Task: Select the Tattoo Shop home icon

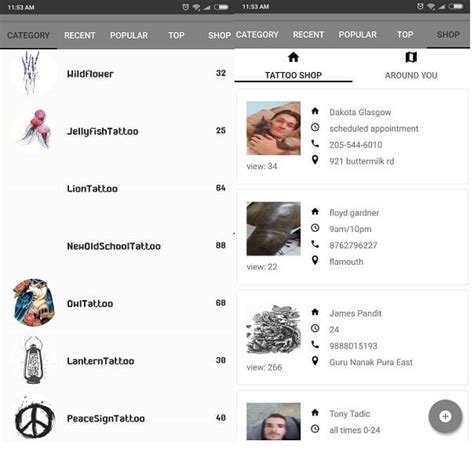Action: click(x=293, y=57)
